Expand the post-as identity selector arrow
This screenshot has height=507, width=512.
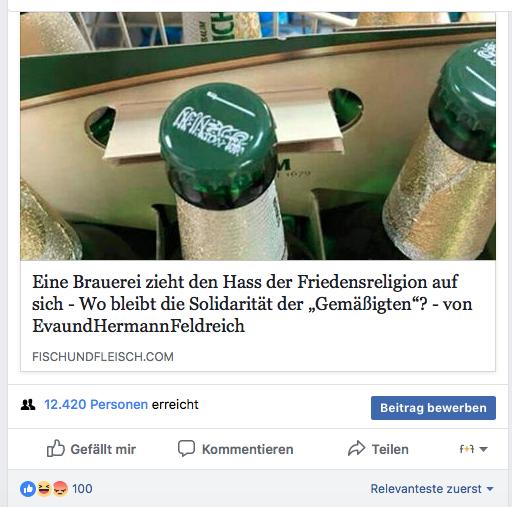(x=483, y=449)
